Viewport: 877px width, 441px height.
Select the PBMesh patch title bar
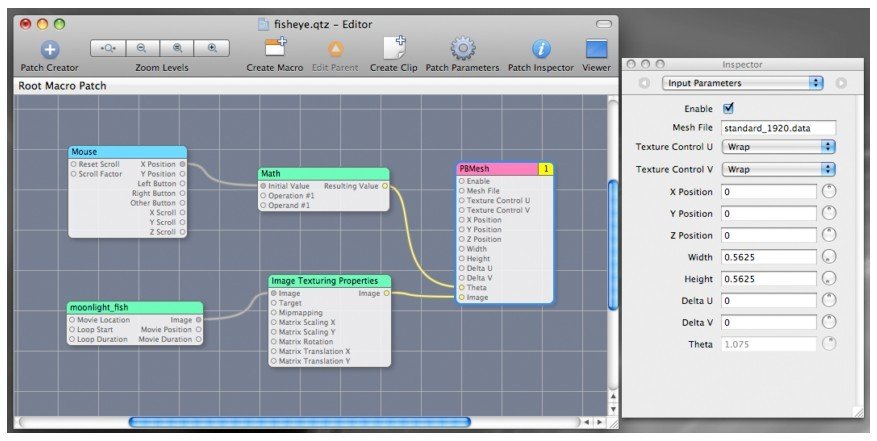click(x=497, y=169)
